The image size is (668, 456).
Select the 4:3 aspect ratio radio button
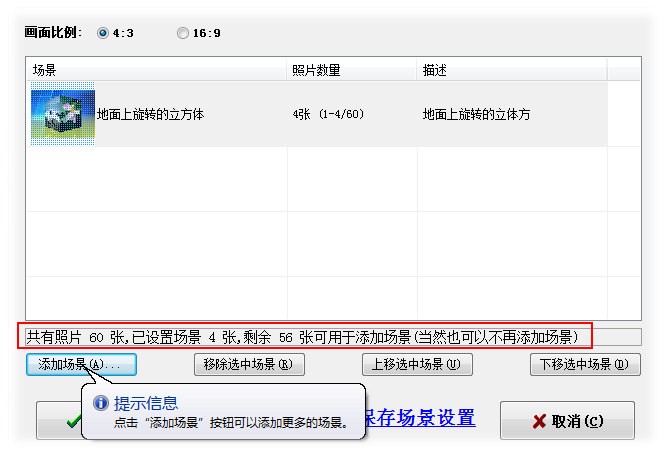[103, 33]
